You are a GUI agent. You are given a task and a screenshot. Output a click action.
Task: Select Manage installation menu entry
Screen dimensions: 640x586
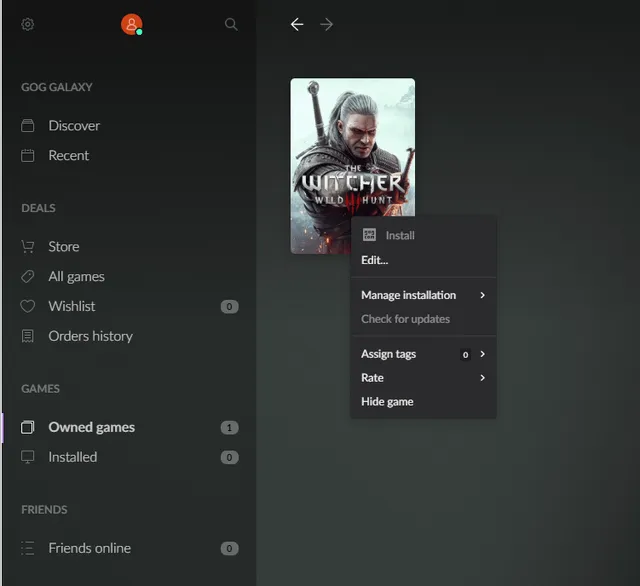424,295
